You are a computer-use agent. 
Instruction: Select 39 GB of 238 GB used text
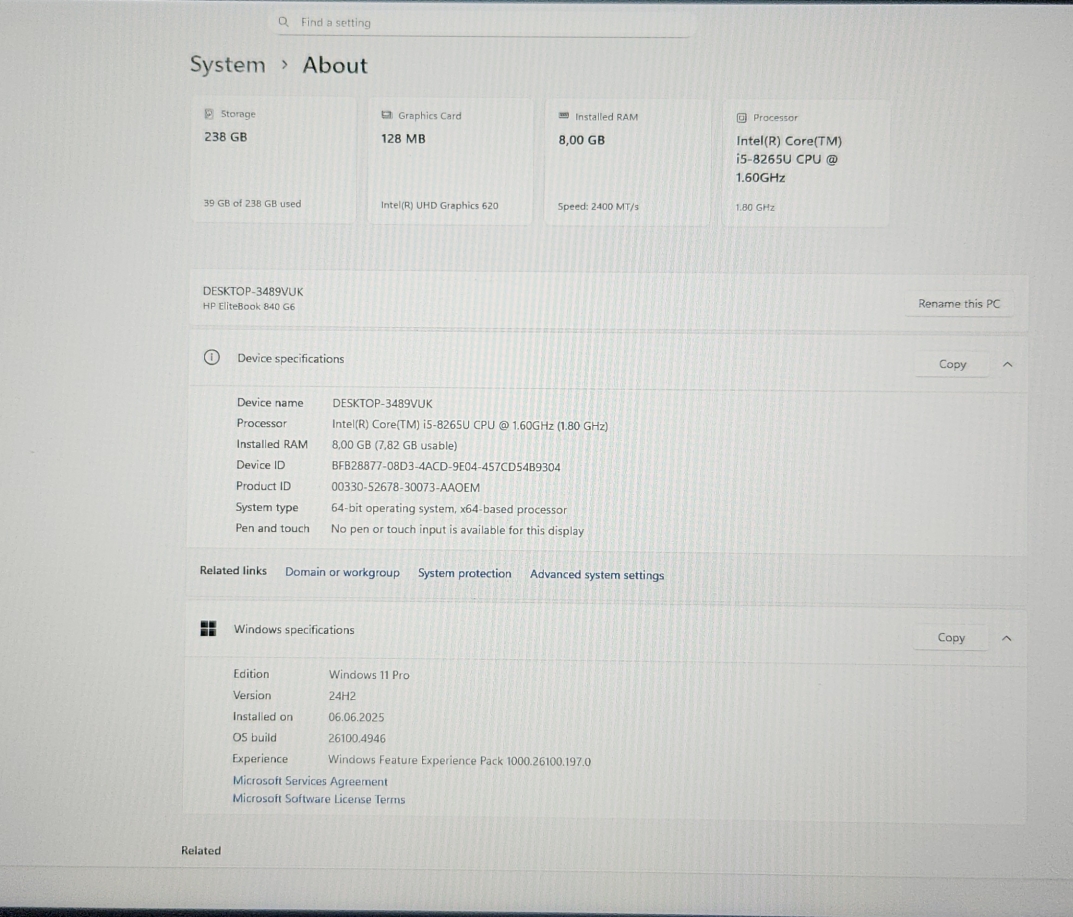tap(252, 203)
